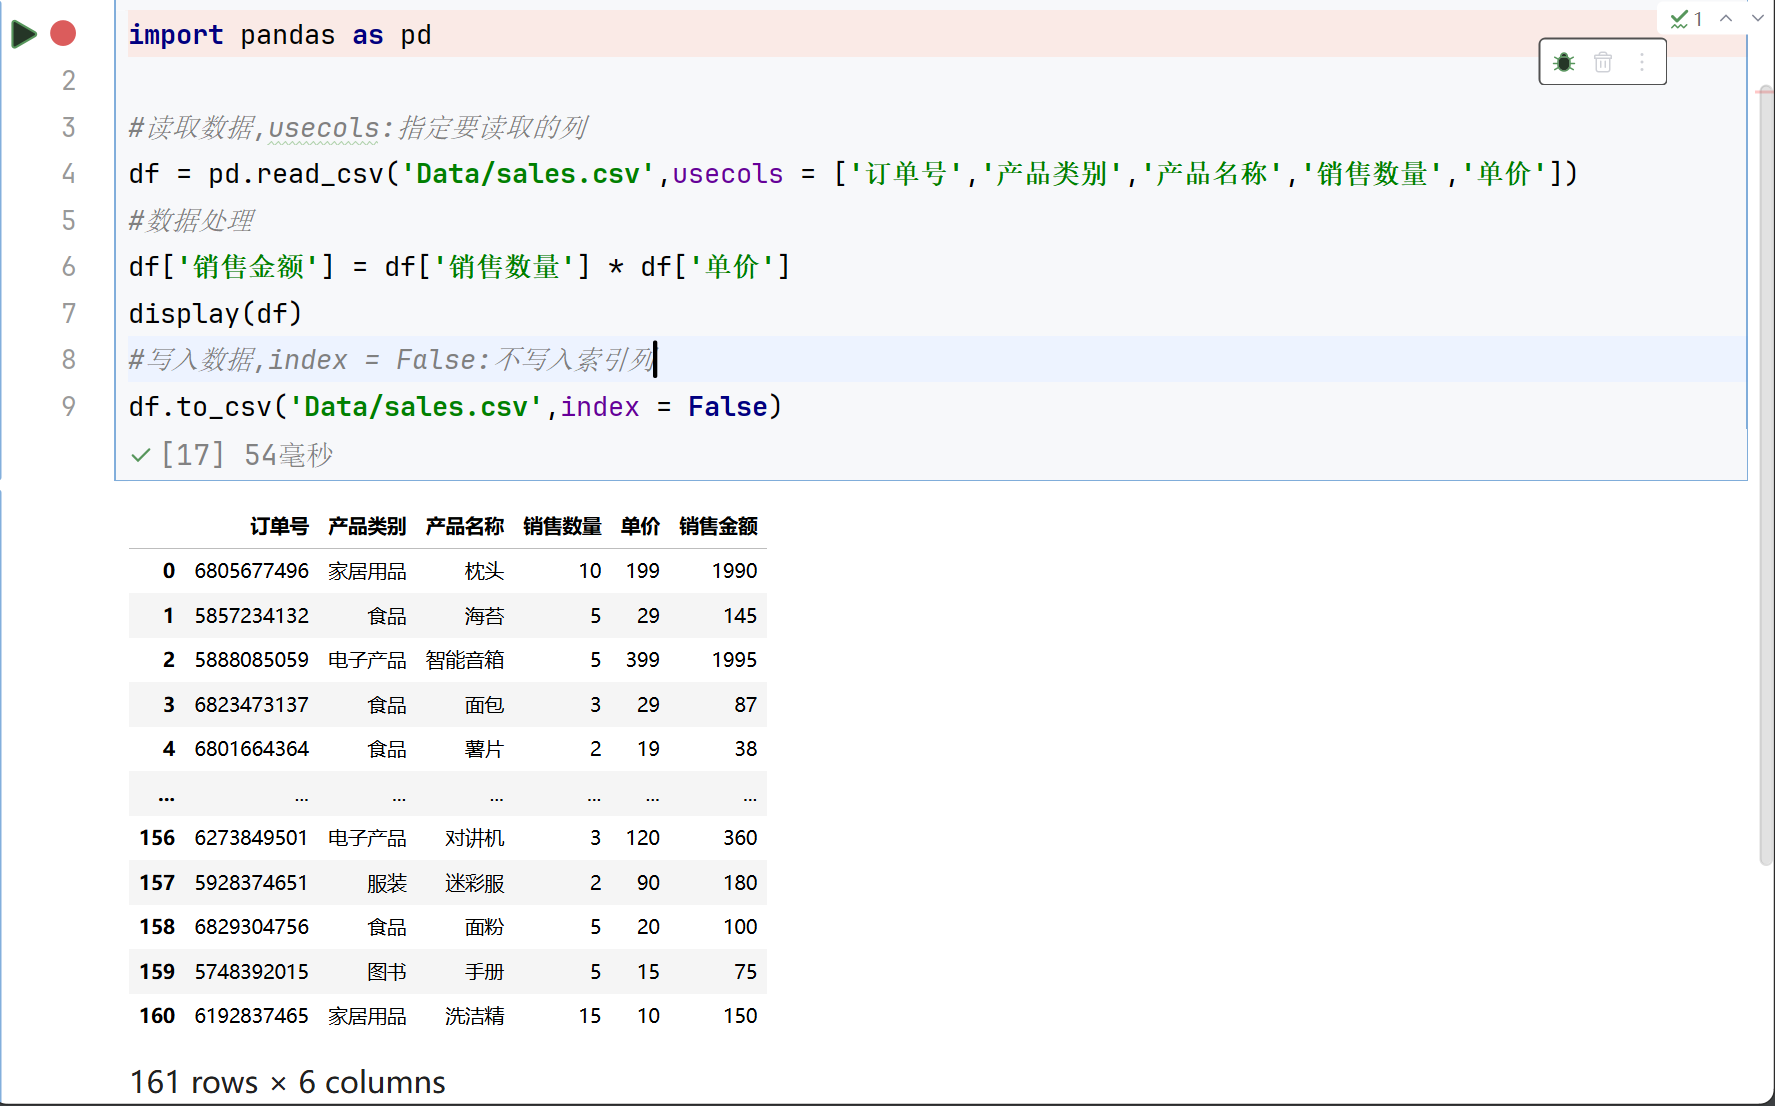Image resolution: width=1775 pixels, height=1106 pixels.
Task: Select order number cell '5928374651'
Action: click(252, 883)
